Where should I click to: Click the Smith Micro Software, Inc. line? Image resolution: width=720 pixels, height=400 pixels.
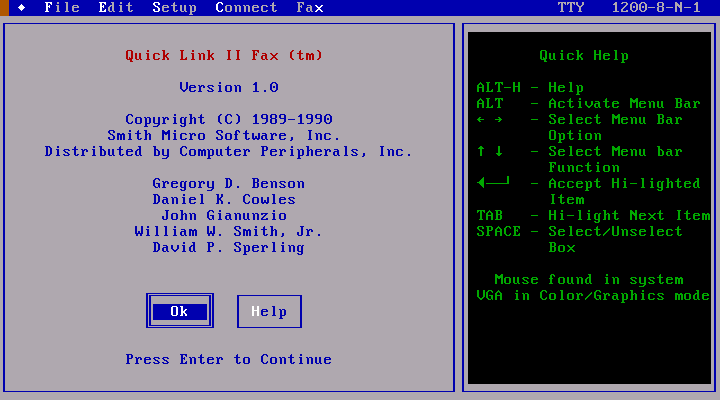[224, 135]
